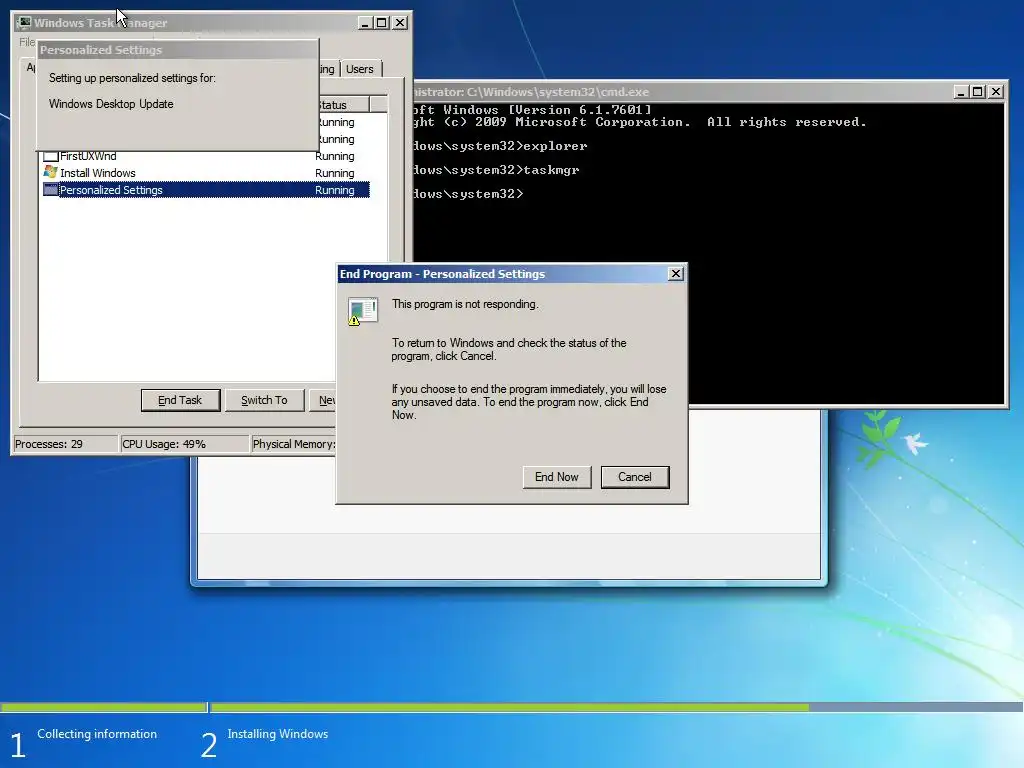The image size is (1024, 768).
Task: Close the Windows Task Manager window
Action: coord(400,23)
